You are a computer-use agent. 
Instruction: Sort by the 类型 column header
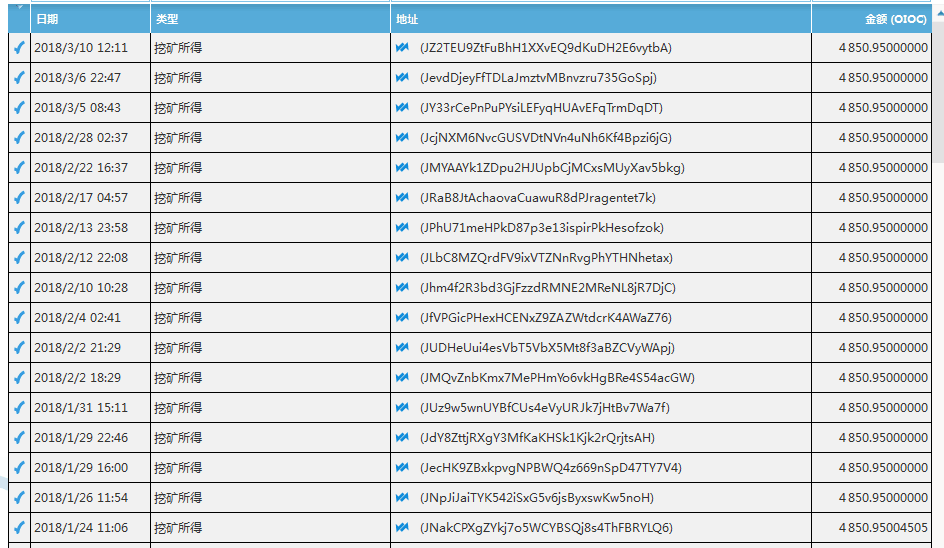click(270, 19)
